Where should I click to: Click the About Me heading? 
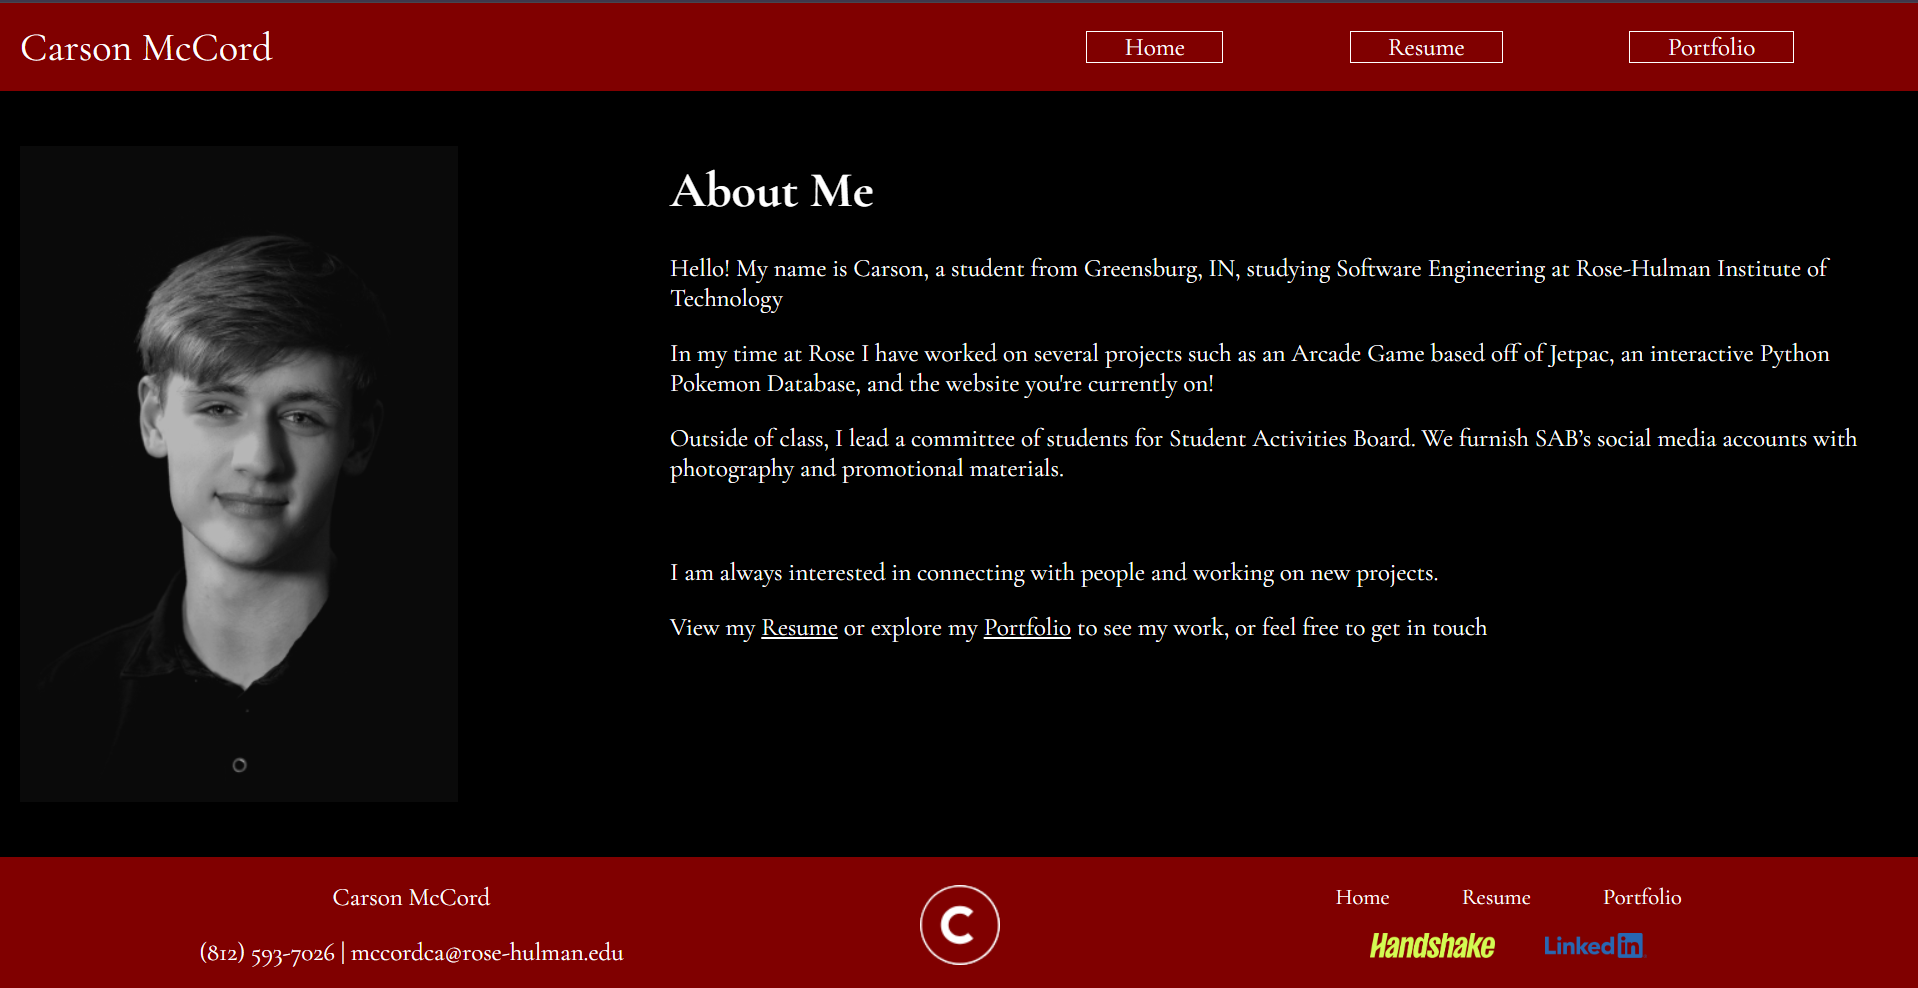771,191
